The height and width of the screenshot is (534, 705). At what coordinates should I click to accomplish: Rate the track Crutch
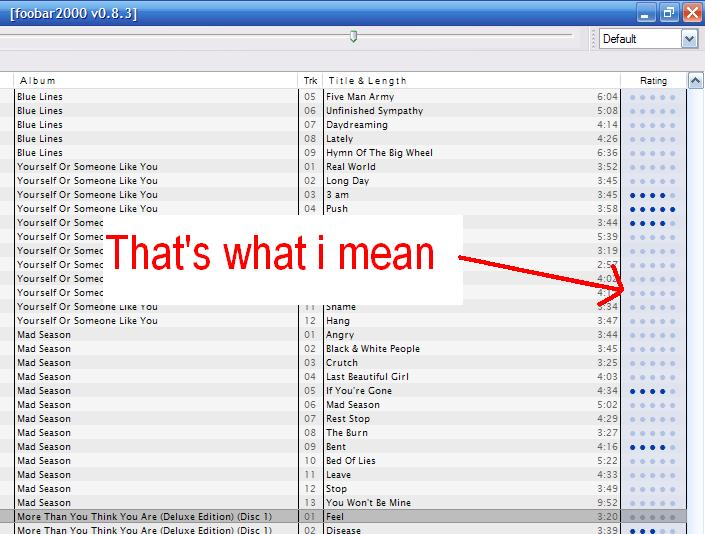[x=653, y=363]
